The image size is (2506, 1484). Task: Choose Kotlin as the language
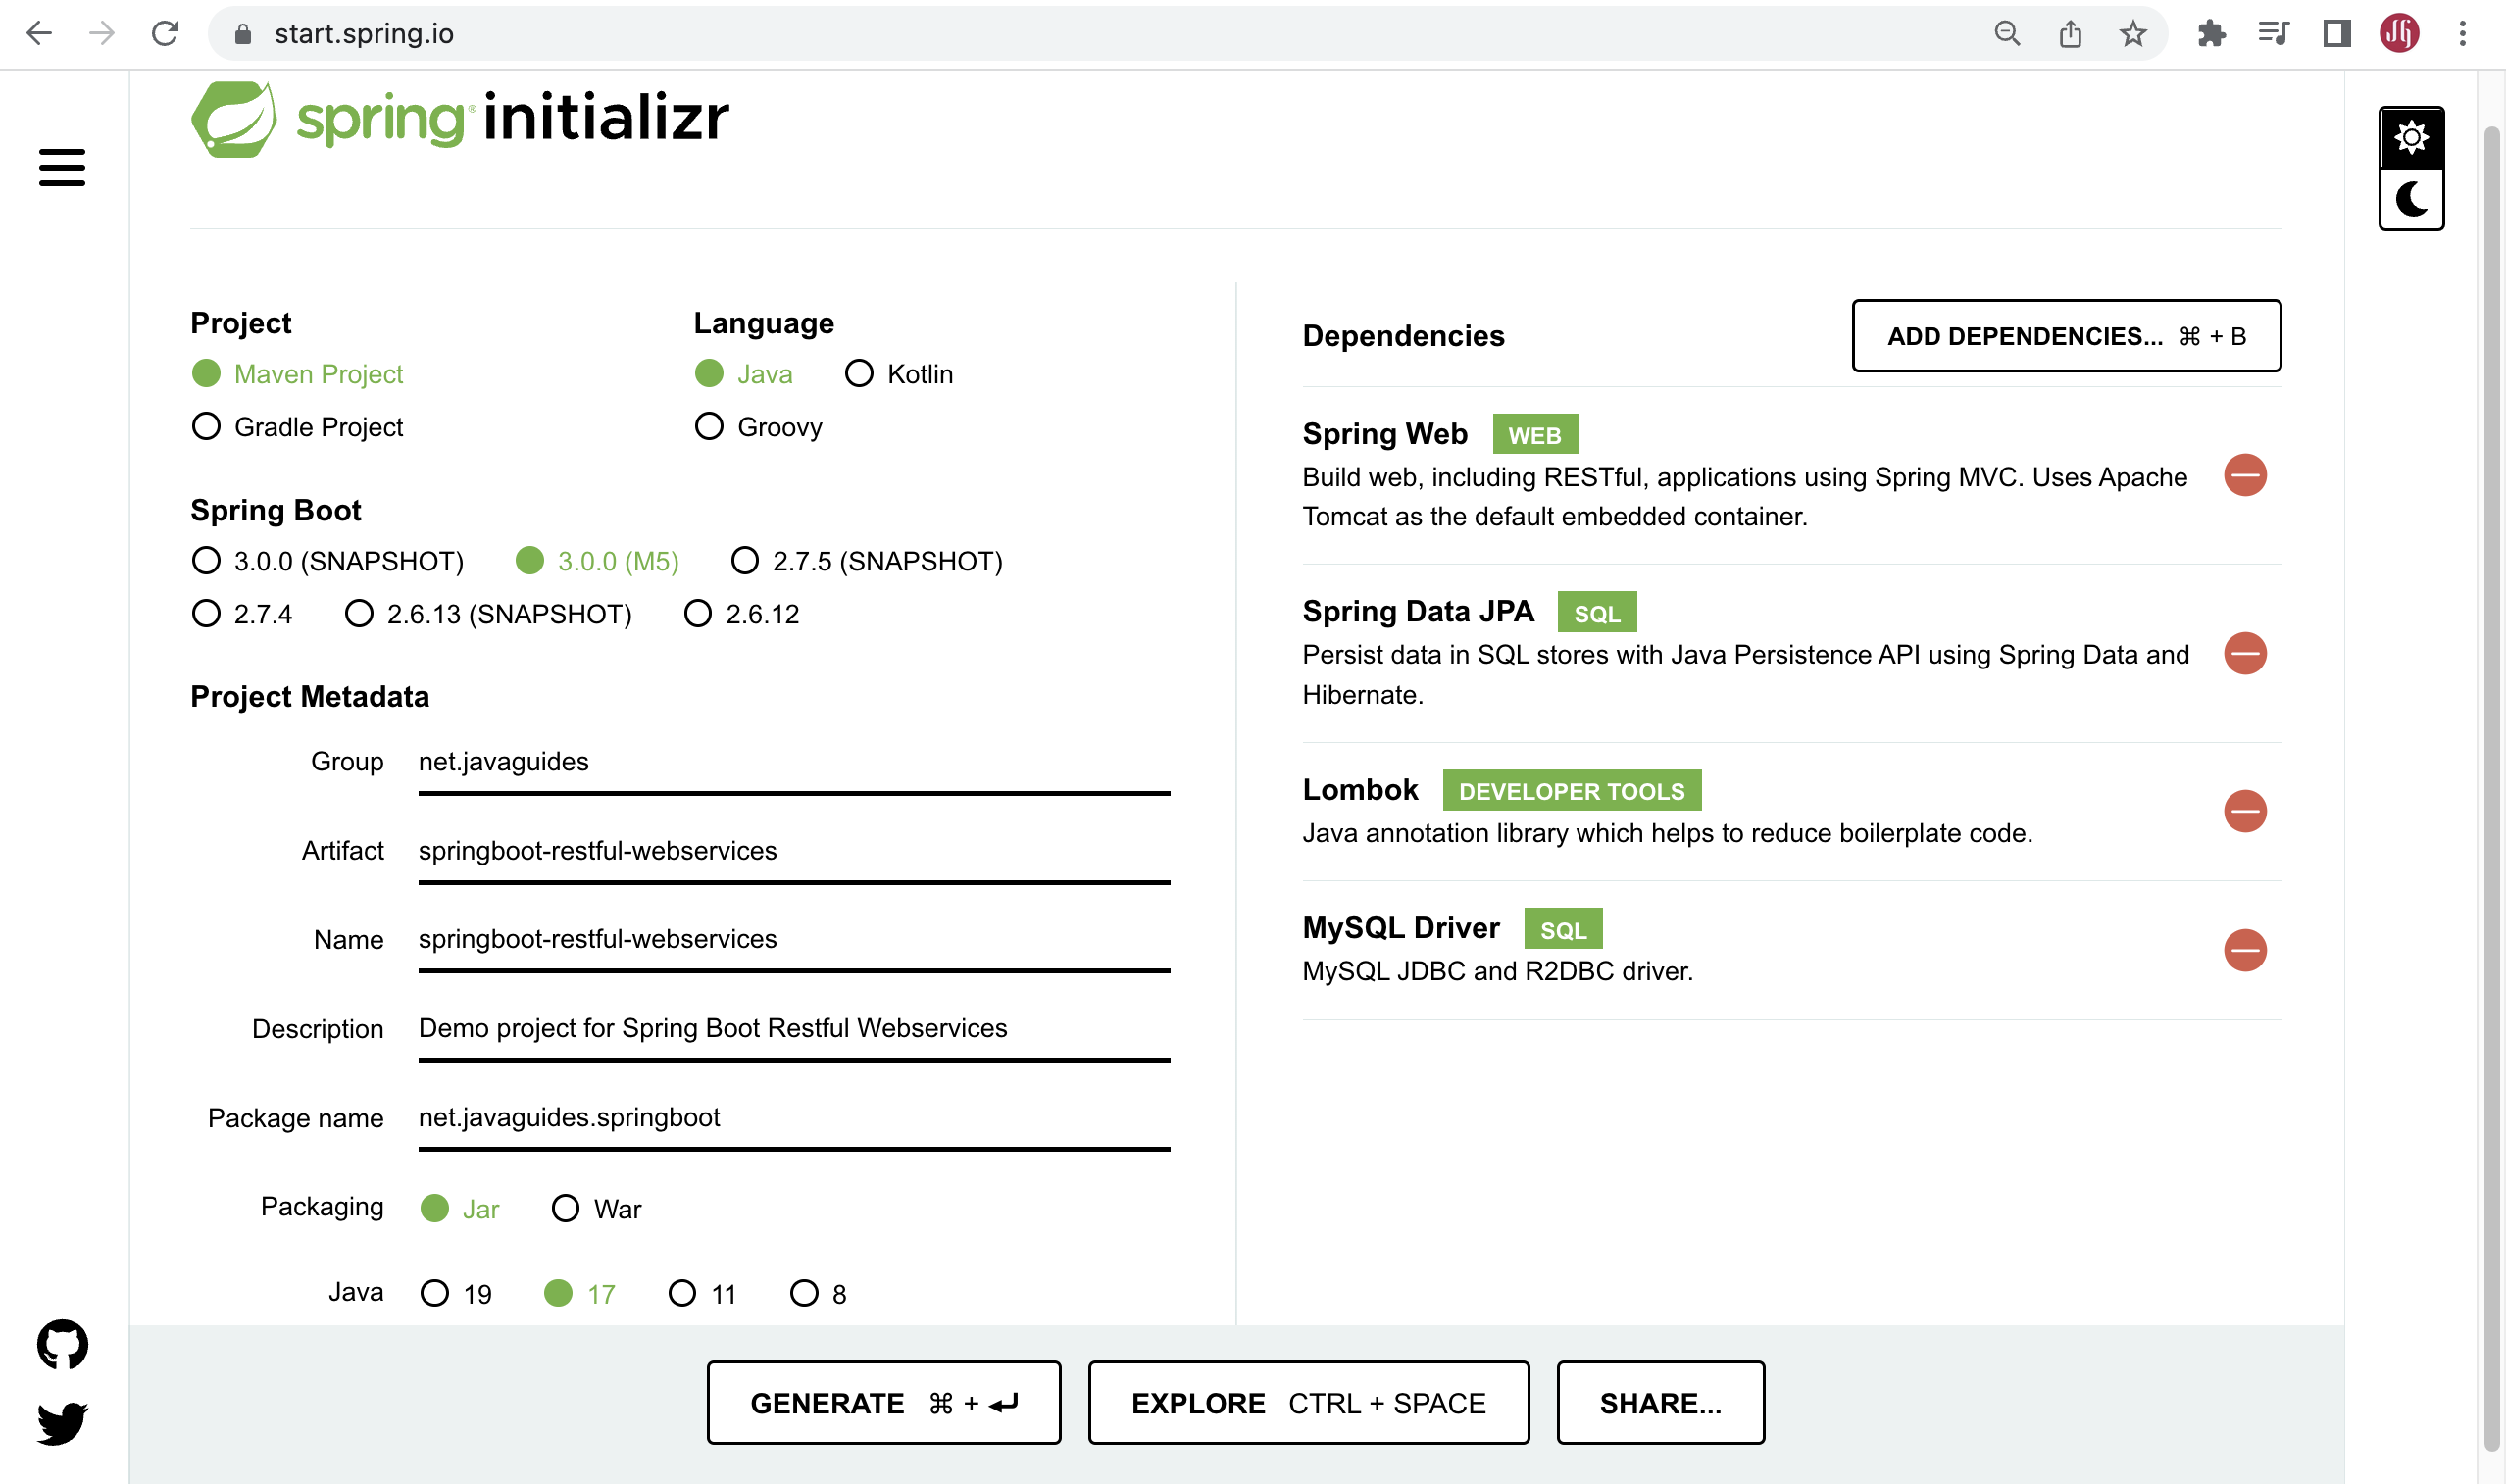(x=899, y=374)
